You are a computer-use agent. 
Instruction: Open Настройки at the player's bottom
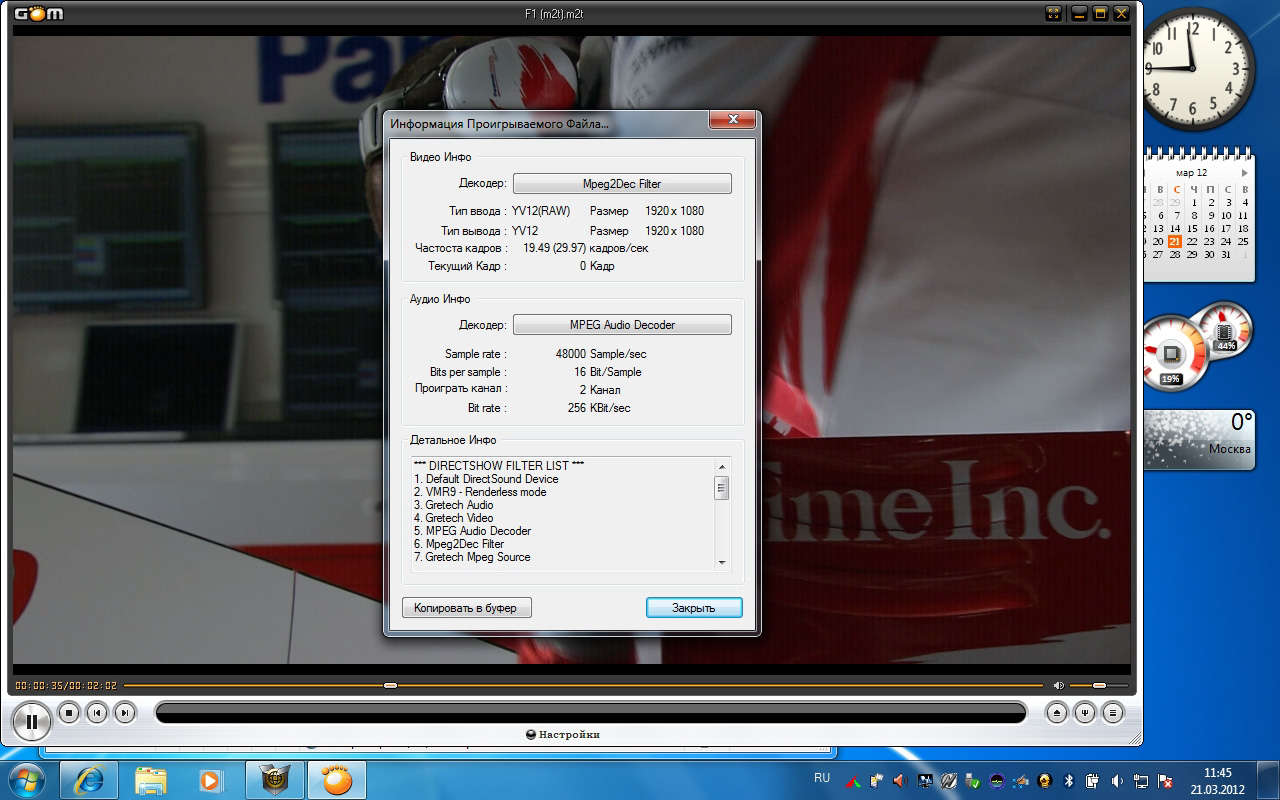tap(563, 735)
